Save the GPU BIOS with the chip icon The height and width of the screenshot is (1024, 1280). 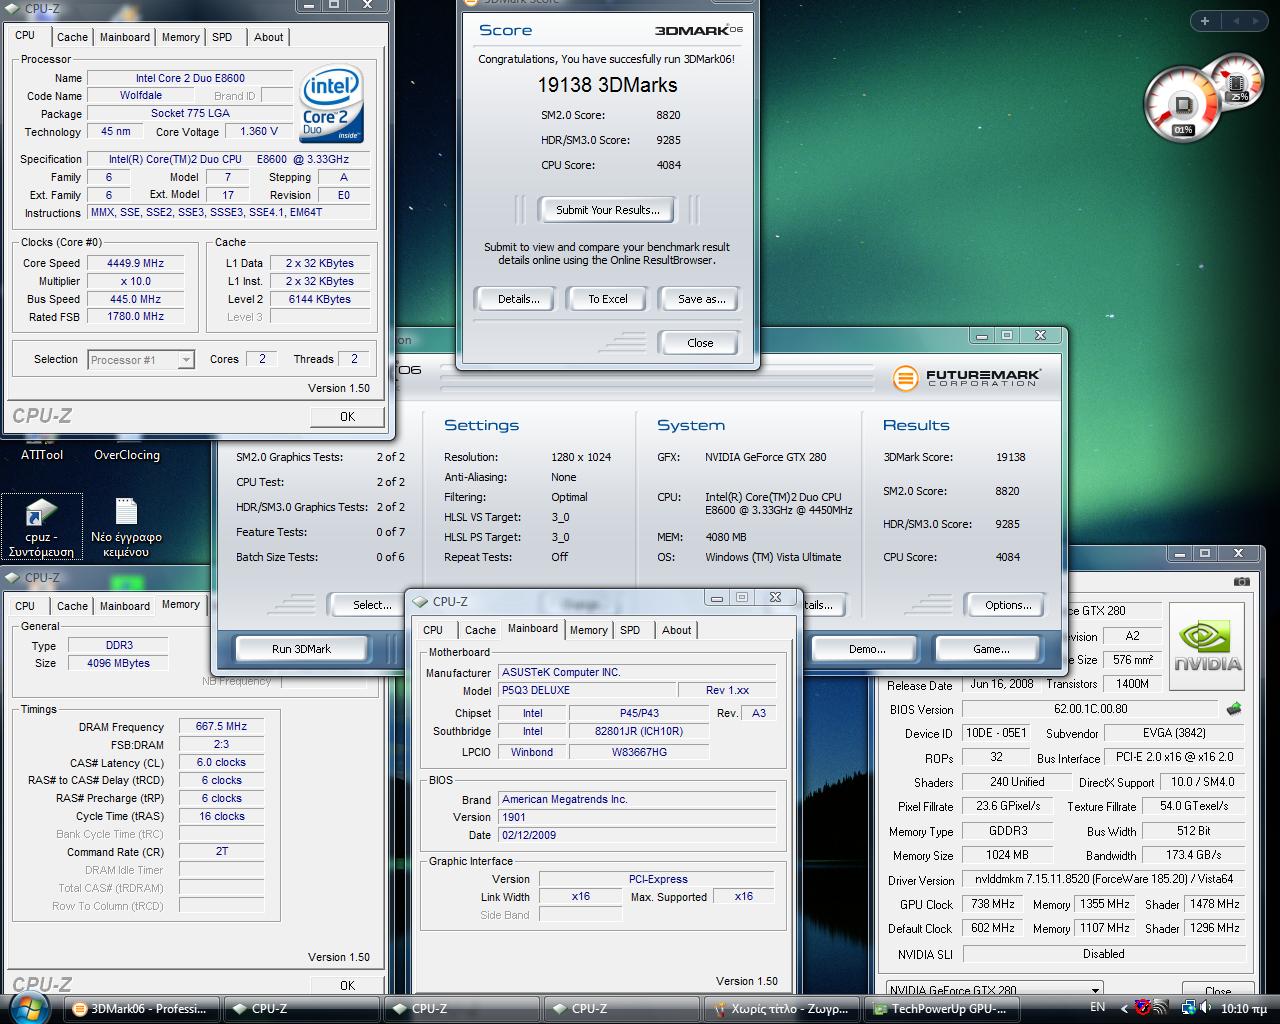[x=1234, y=709]
